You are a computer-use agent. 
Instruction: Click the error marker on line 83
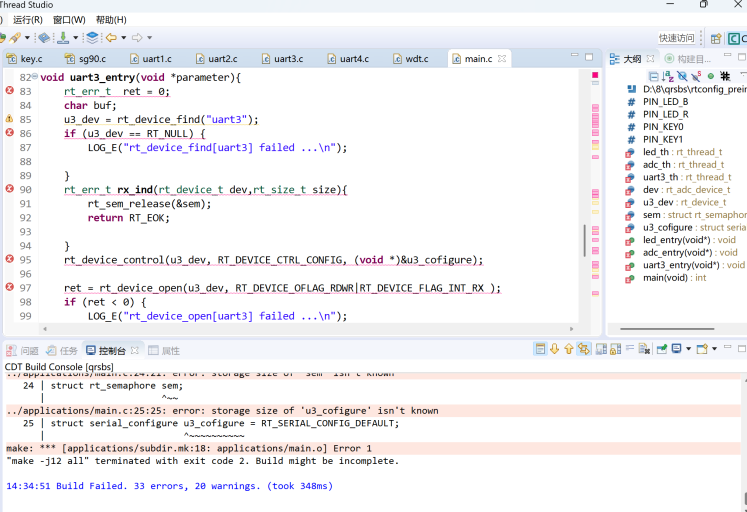[10, 90]
